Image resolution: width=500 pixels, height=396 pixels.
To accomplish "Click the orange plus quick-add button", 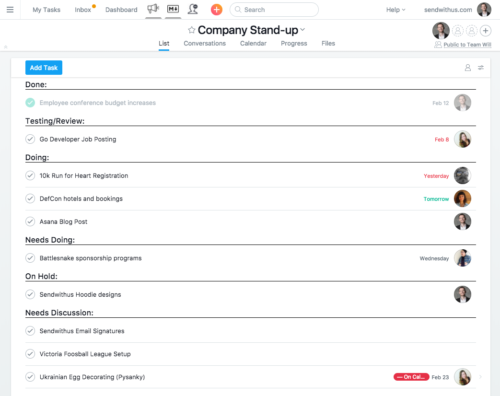I will pyautogui.click(x=216, y=9).
